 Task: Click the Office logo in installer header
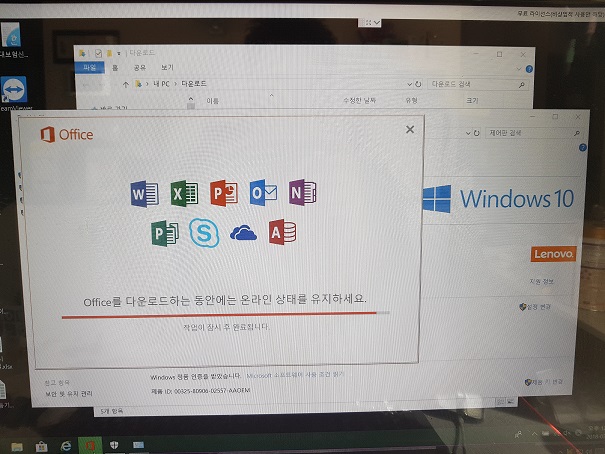tap(67, 135)
